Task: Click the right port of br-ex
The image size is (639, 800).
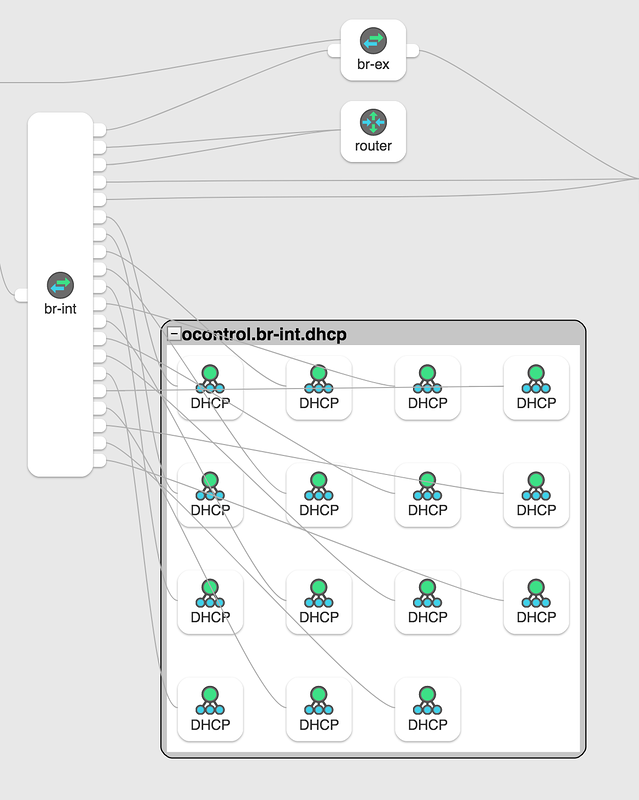Action: click(413, 50)
